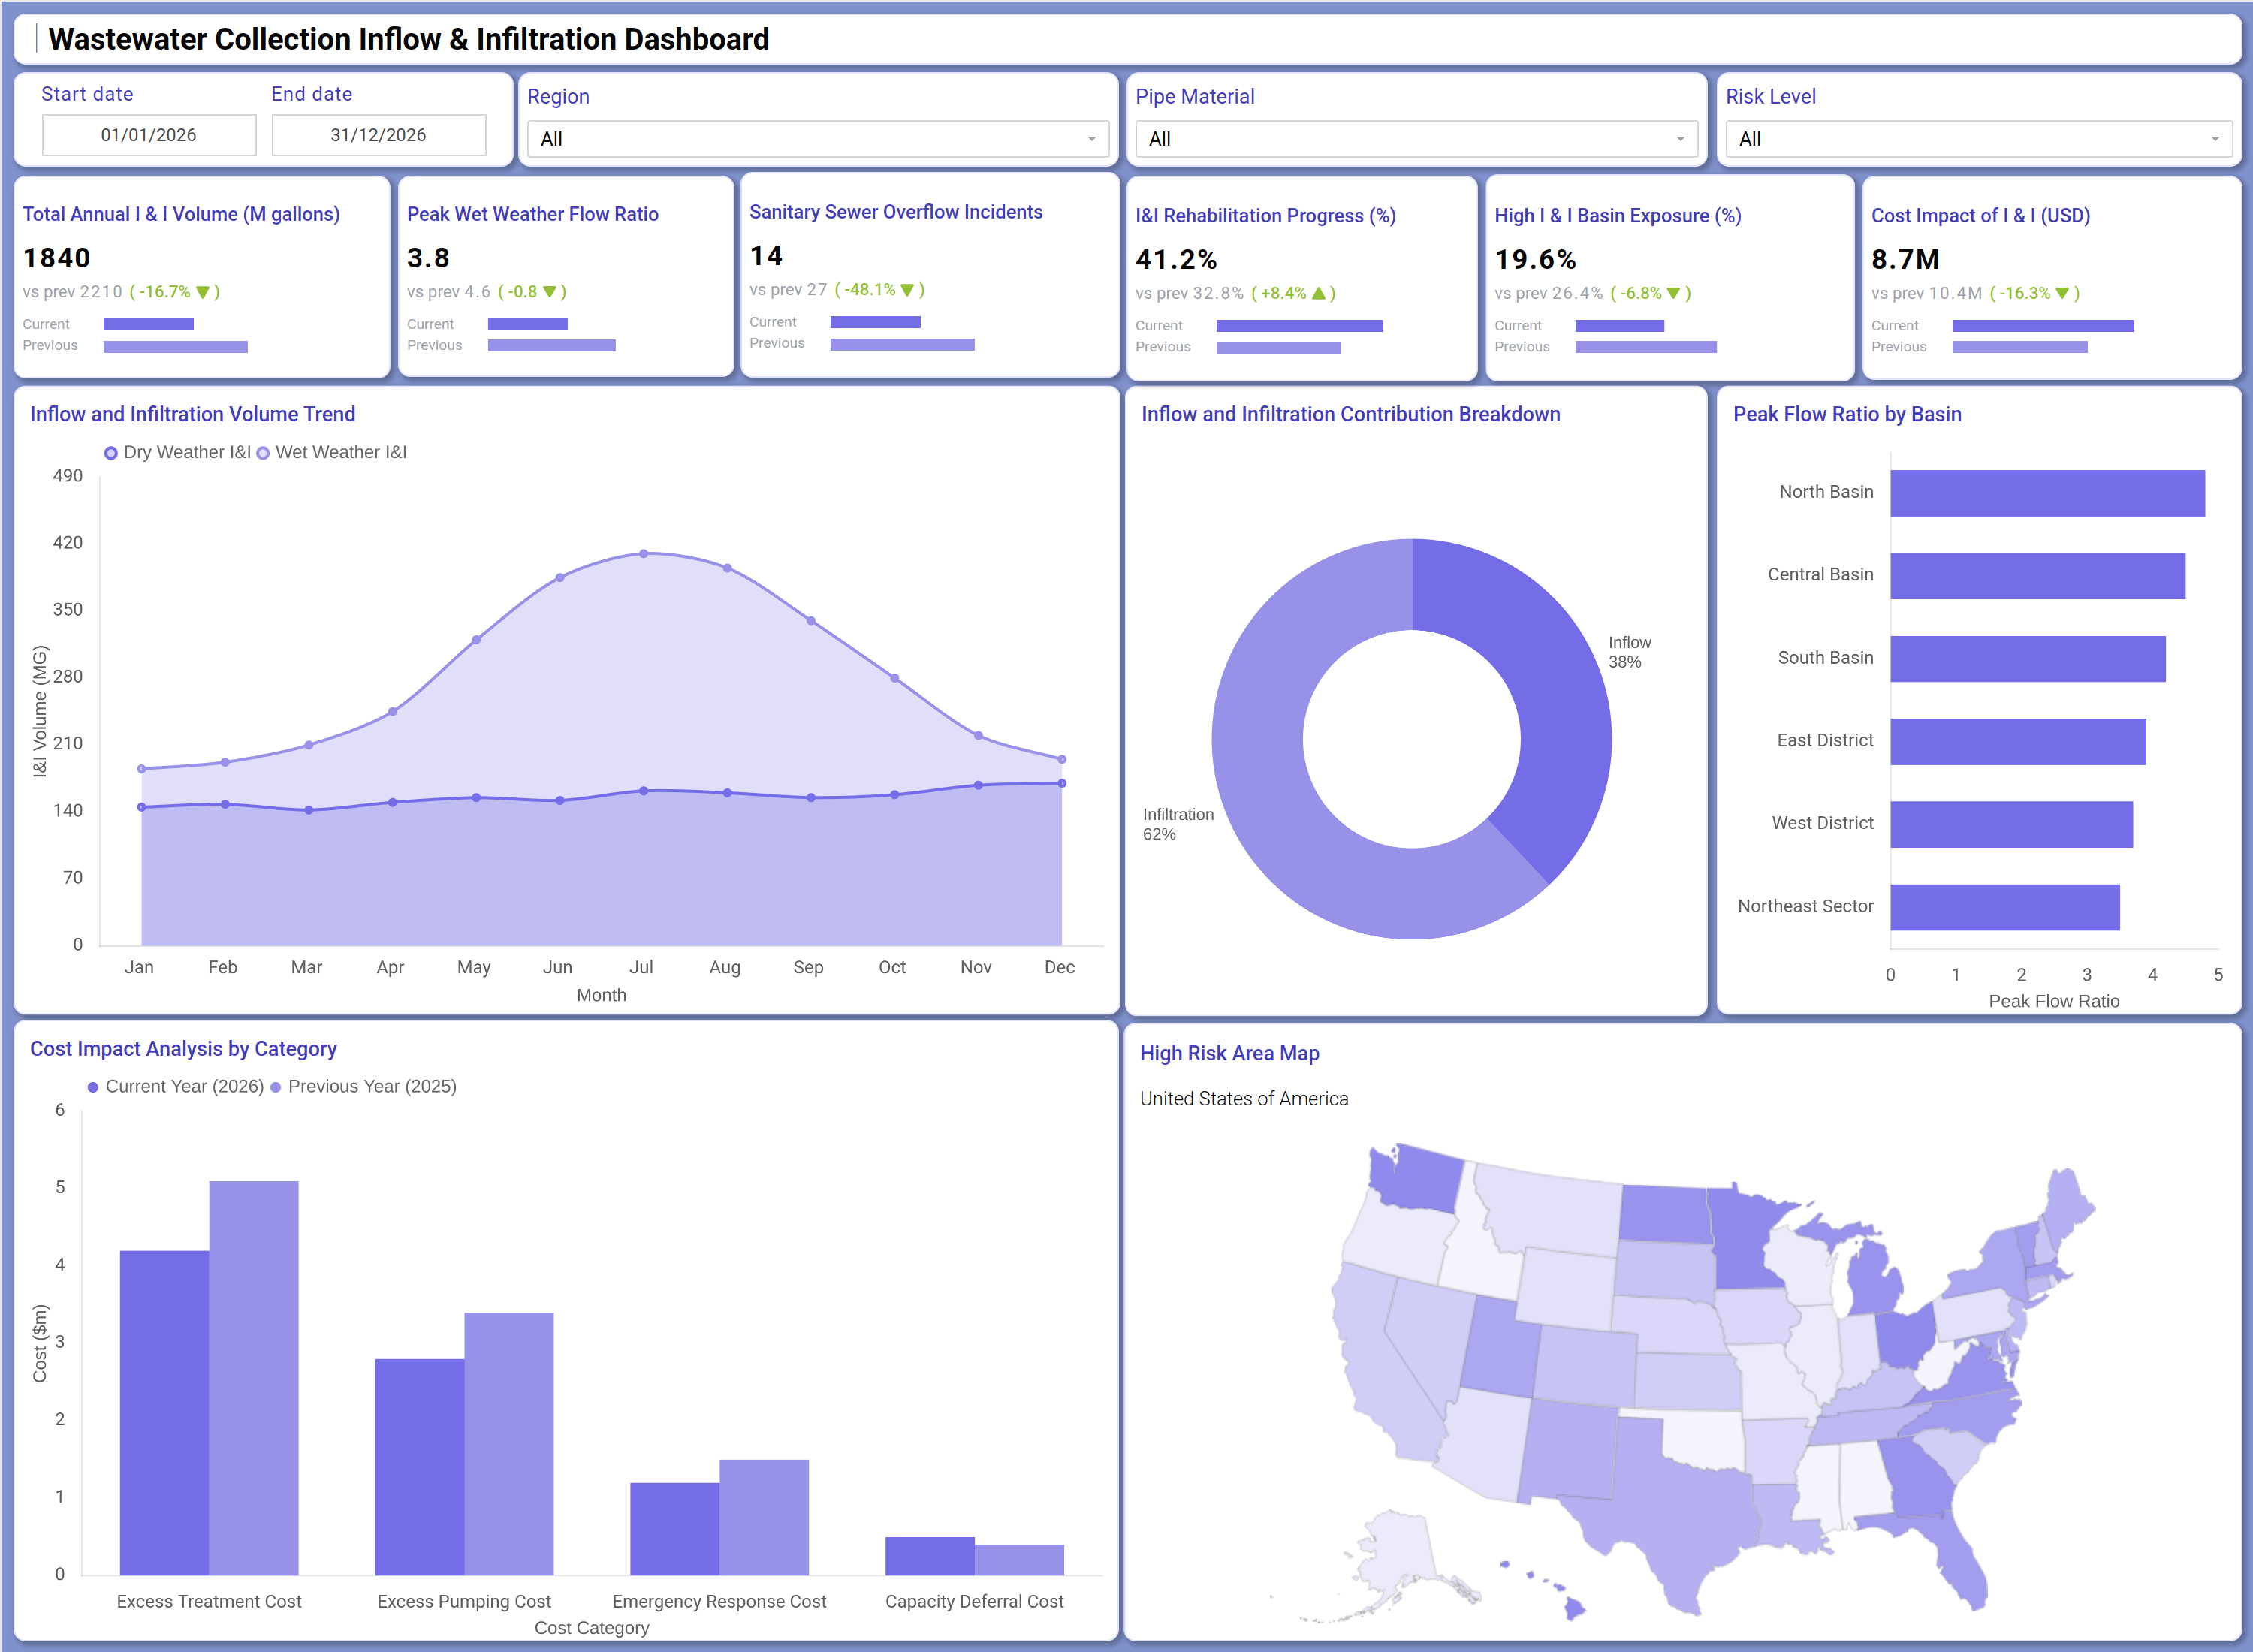The image size is (2253, 1652).
Task: Select the East District bar
Action: tap(2017, 742)
